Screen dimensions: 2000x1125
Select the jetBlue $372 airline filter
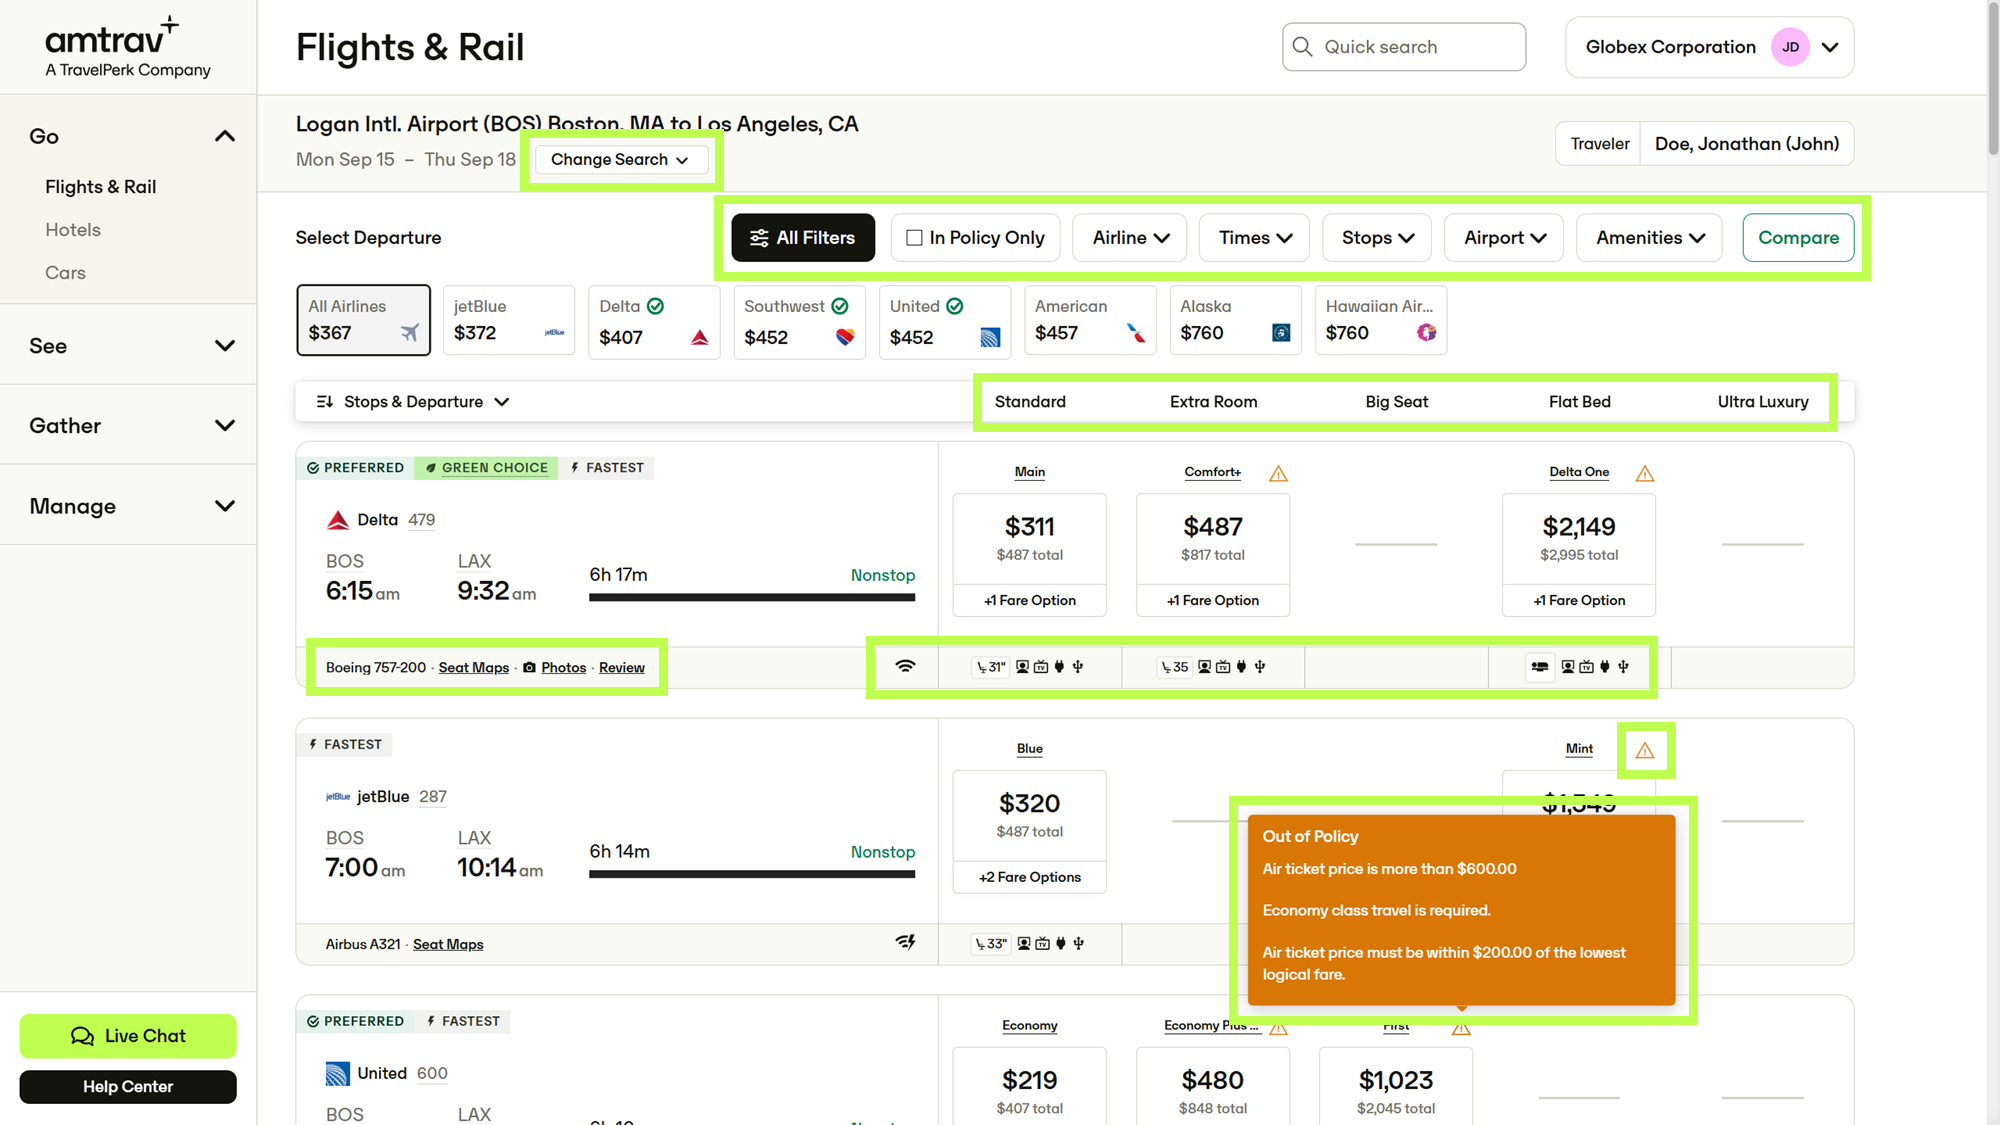[x=509, y=320]
